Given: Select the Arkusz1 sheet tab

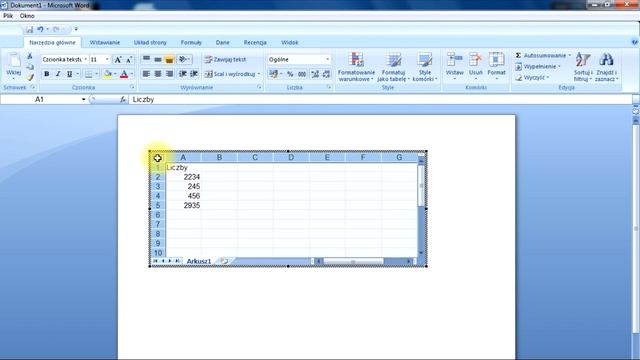Looking at the screenshot, I should click(199, 261).
